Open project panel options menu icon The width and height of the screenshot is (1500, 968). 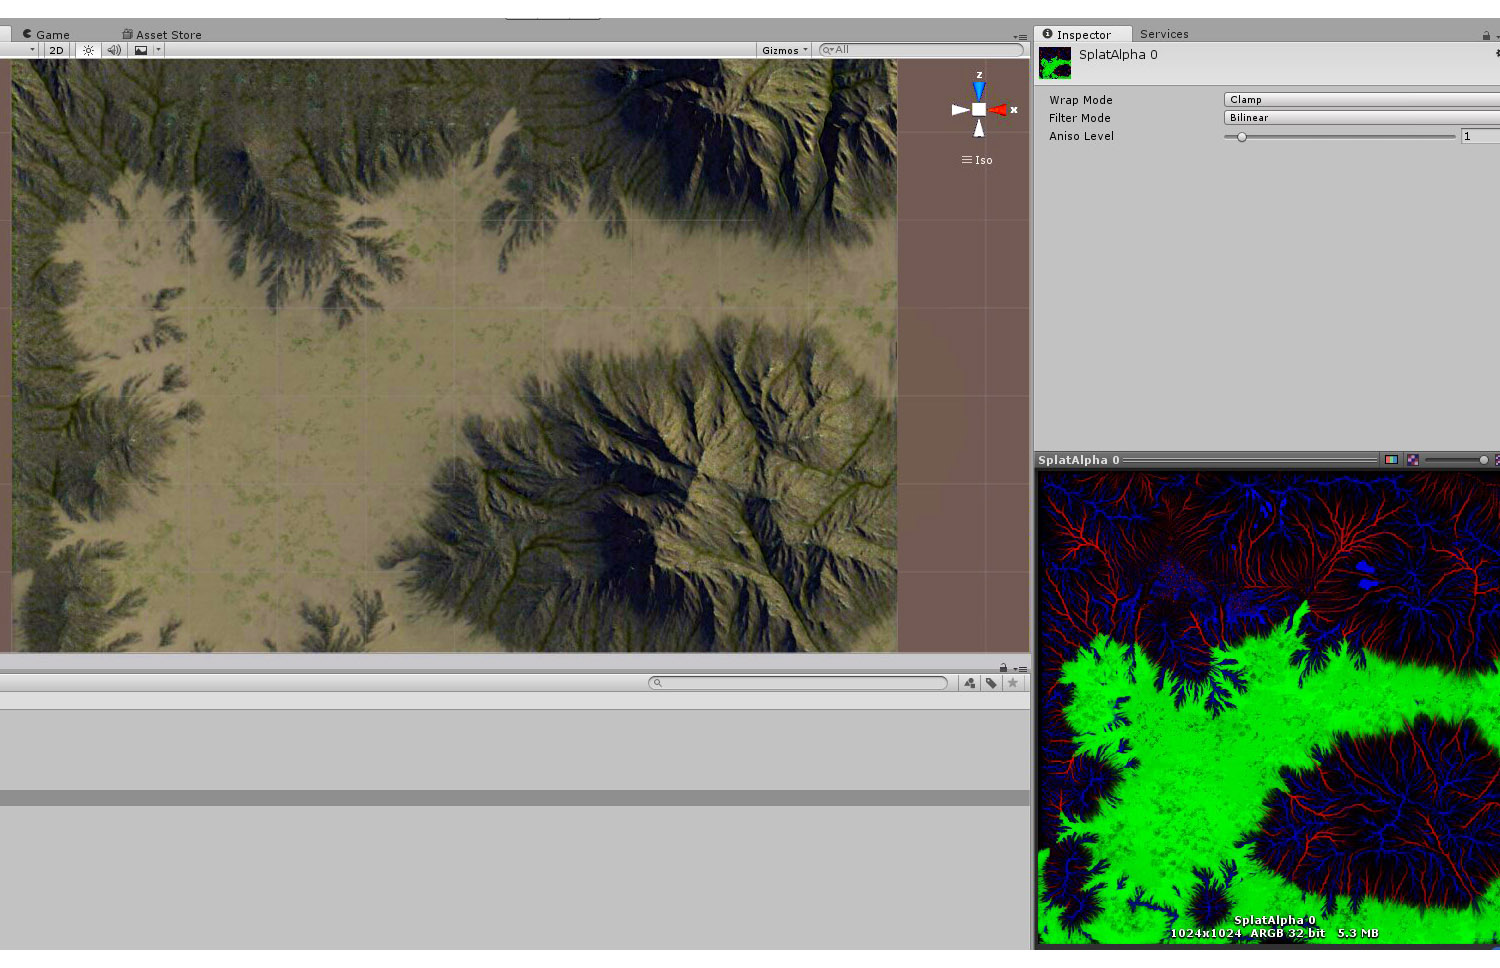click(x=1020, y=668)
